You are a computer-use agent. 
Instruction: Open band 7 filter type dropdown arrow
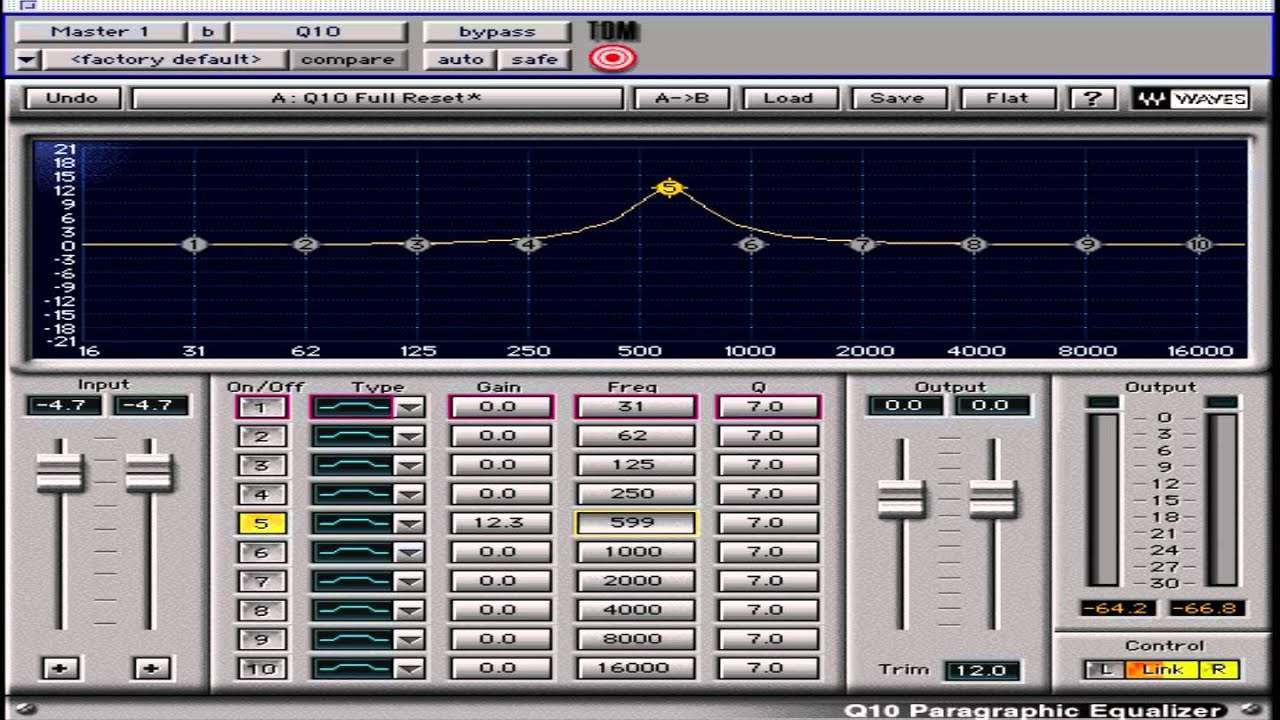click(409, 581)
